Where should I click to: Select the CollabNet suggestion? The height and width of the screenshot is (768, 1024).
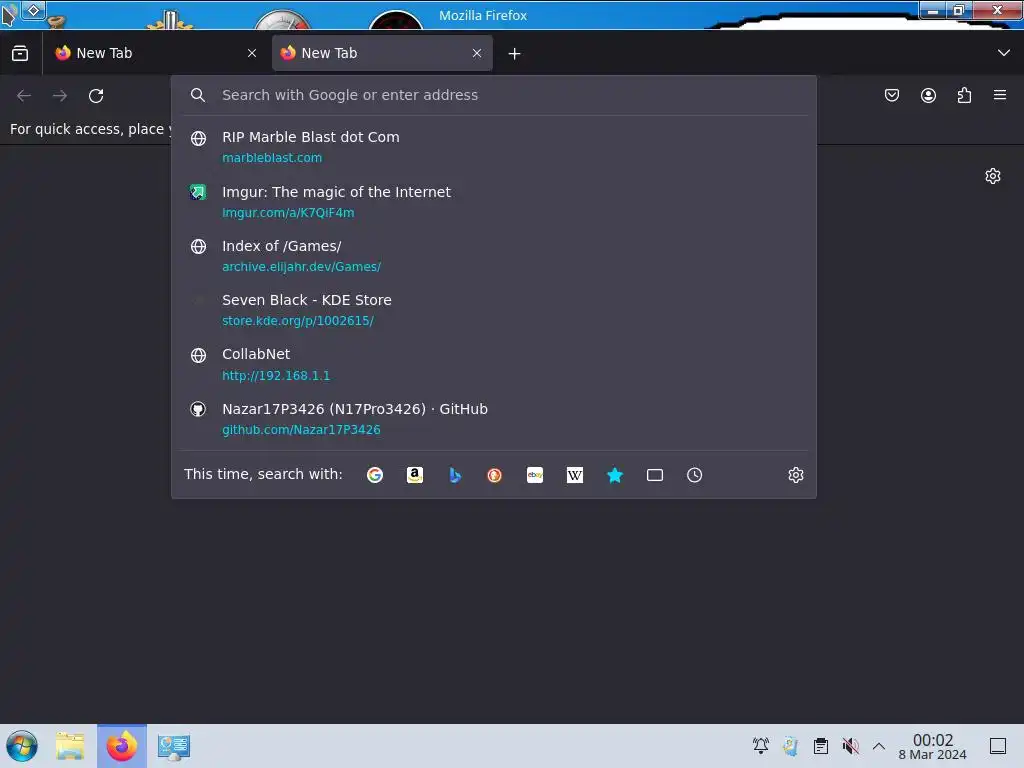click(x=494, y=364)
